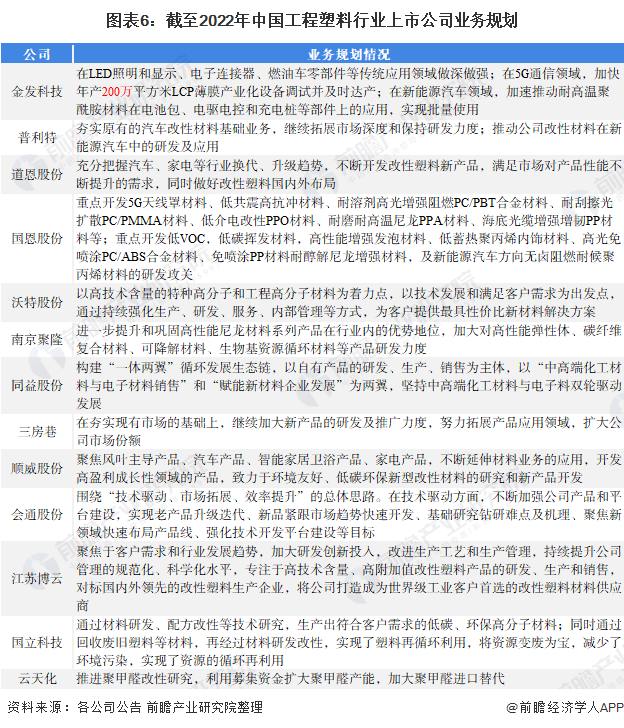Click 南京聚隆 plan text starting '进一步提升和巩固'
This screenshot has width=624, height=728.
click(348, 339)
